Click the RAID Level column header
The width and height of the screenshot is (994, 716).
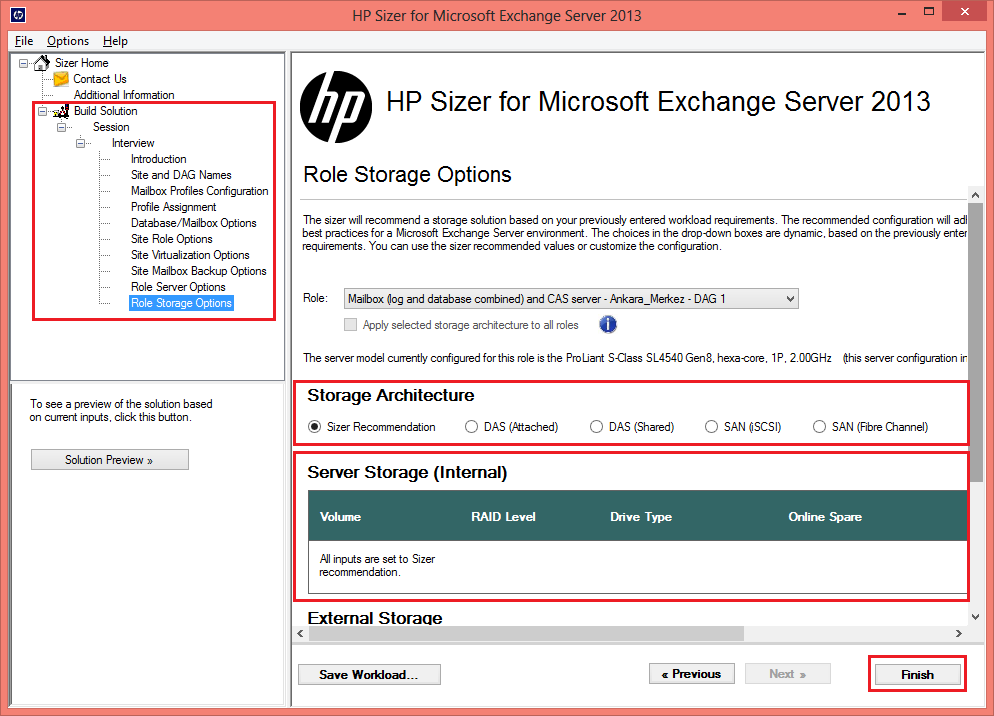click(503, 517)
